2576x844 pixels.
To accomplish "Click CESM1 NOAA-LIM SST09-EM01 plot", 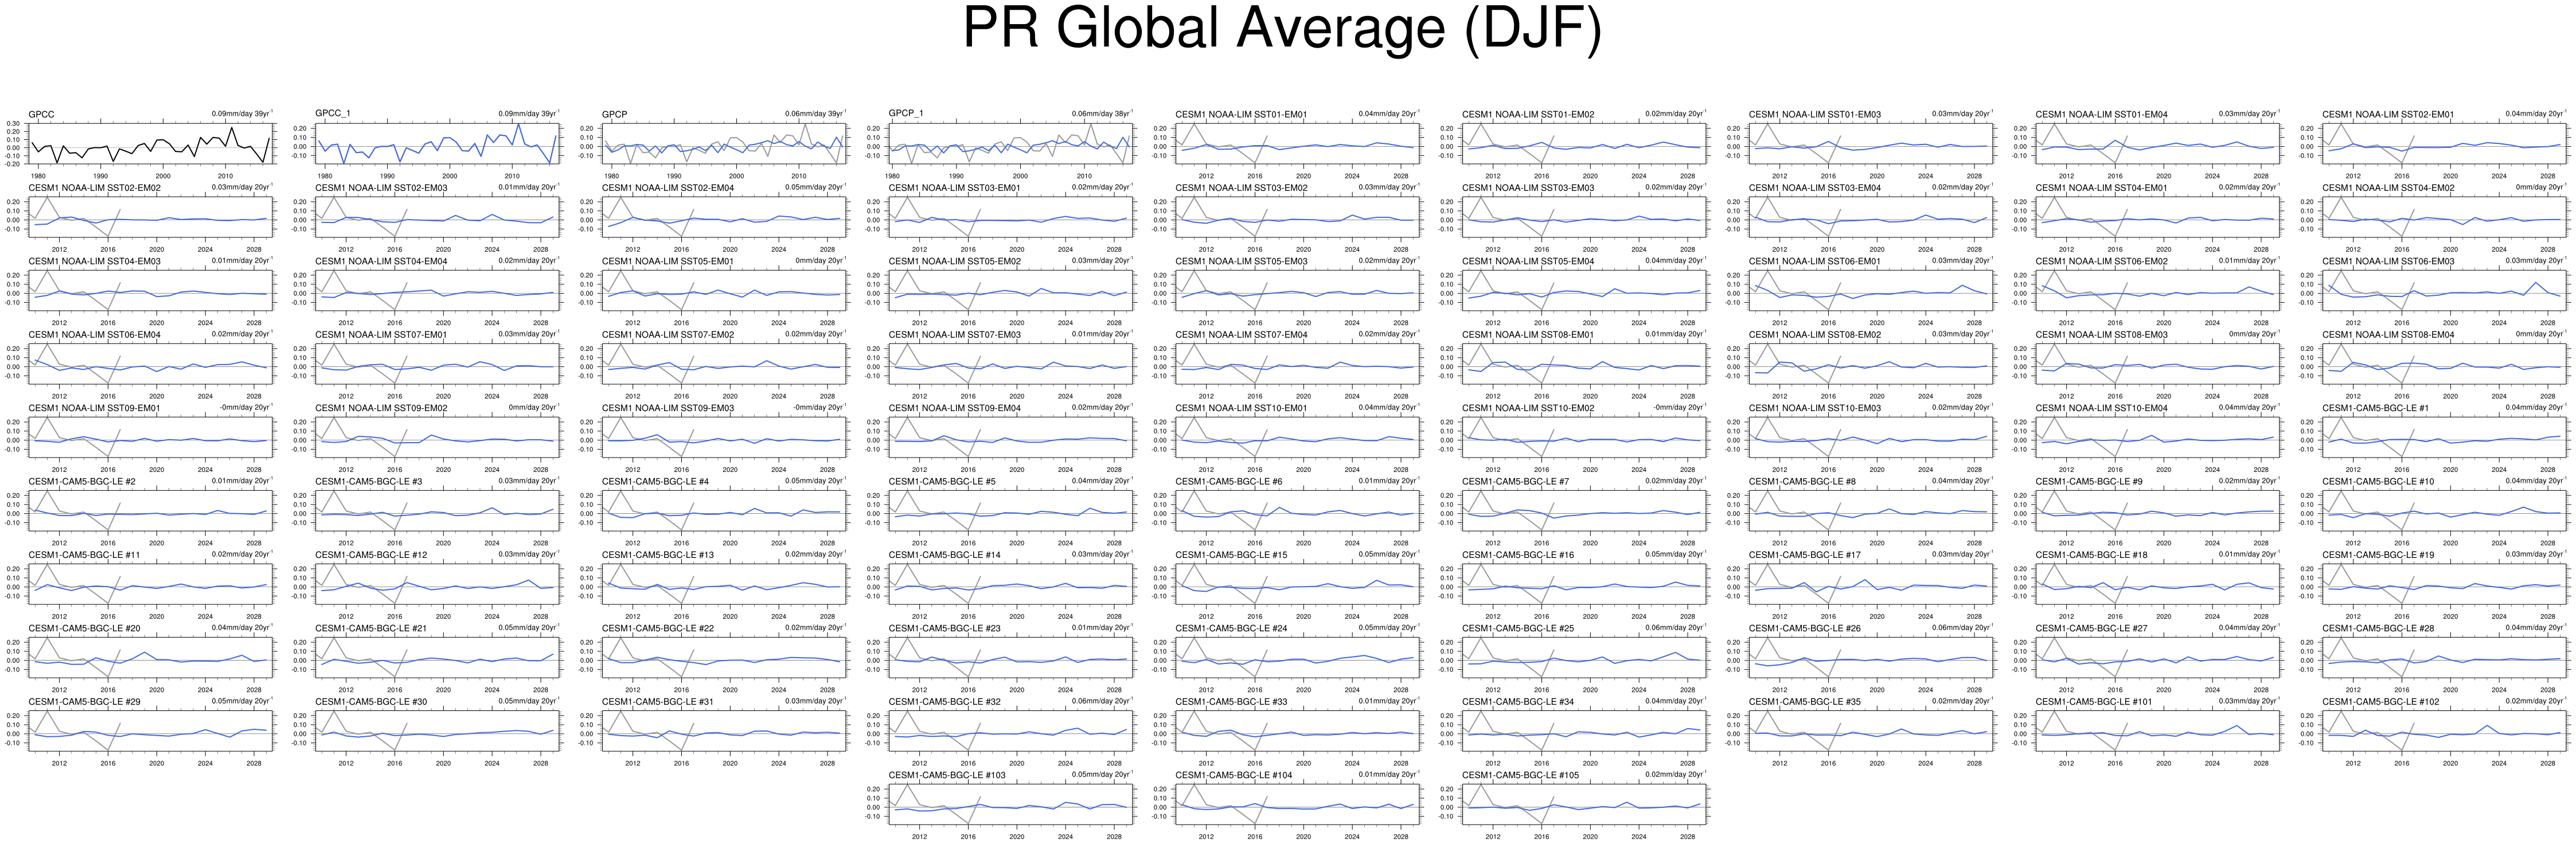I will click(150, 437).
